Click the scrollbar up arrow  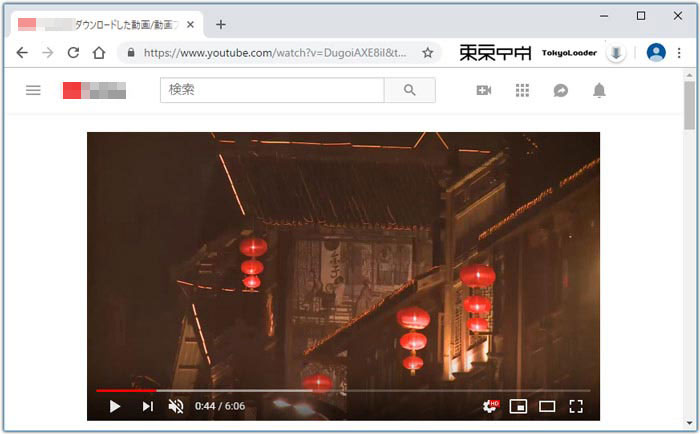(x=690, y=75)
